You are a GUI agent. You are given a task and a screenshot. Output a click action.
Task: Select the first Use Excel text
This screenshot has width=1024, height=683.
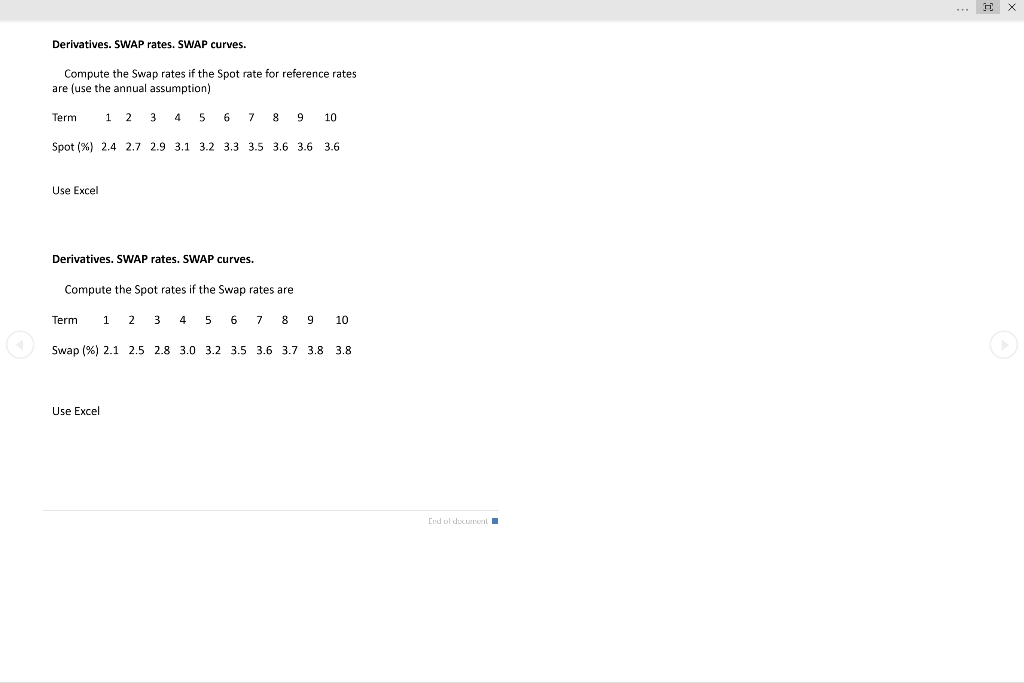74,190
